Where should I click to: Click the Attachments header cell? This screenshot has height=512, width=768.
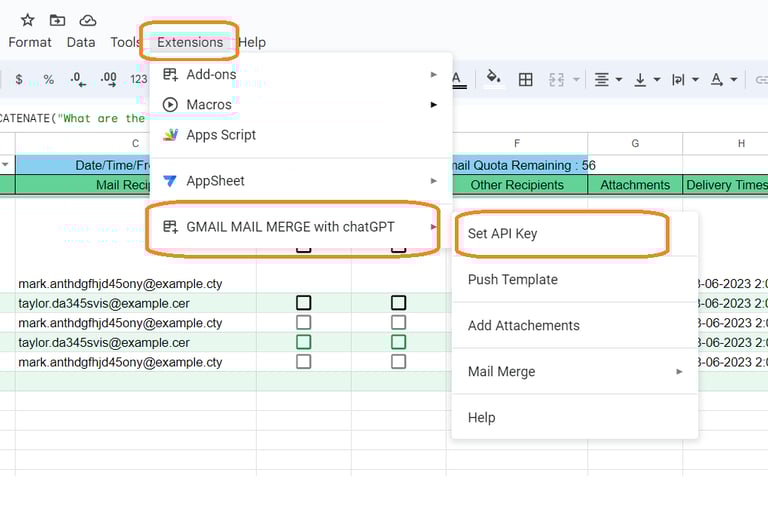click(635, 185)
